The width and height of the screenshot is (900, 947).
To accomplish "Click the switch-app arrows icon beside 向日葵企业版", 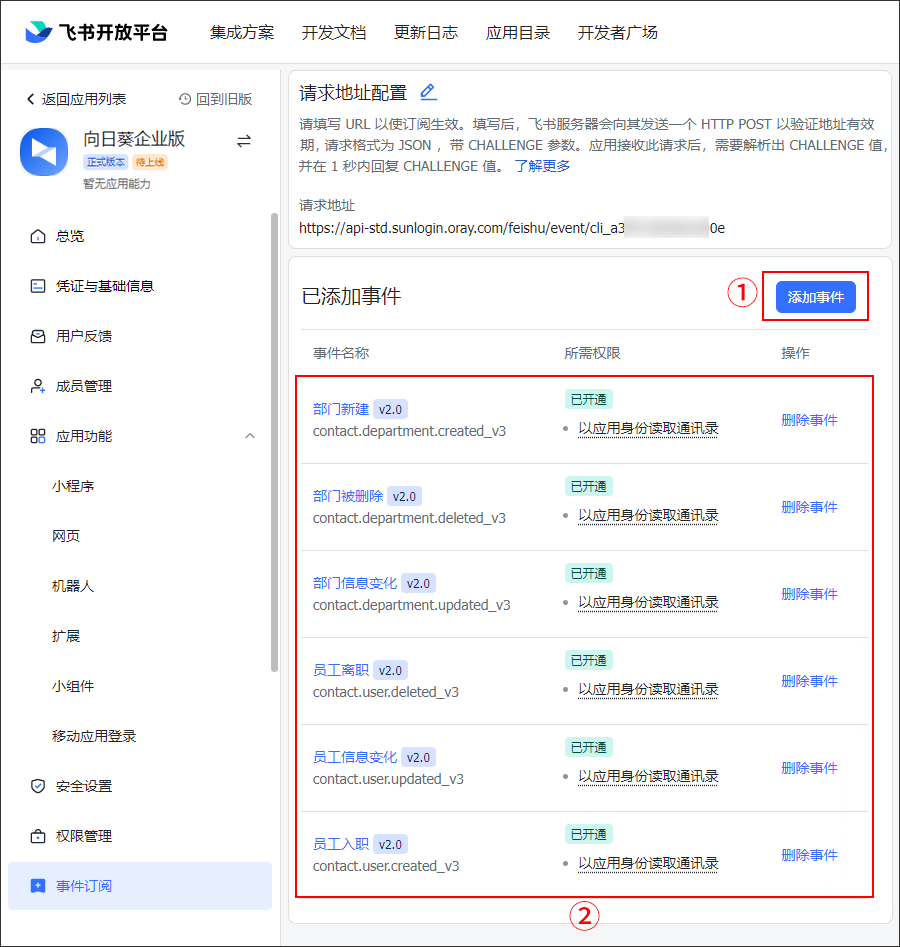I will 244,141.
